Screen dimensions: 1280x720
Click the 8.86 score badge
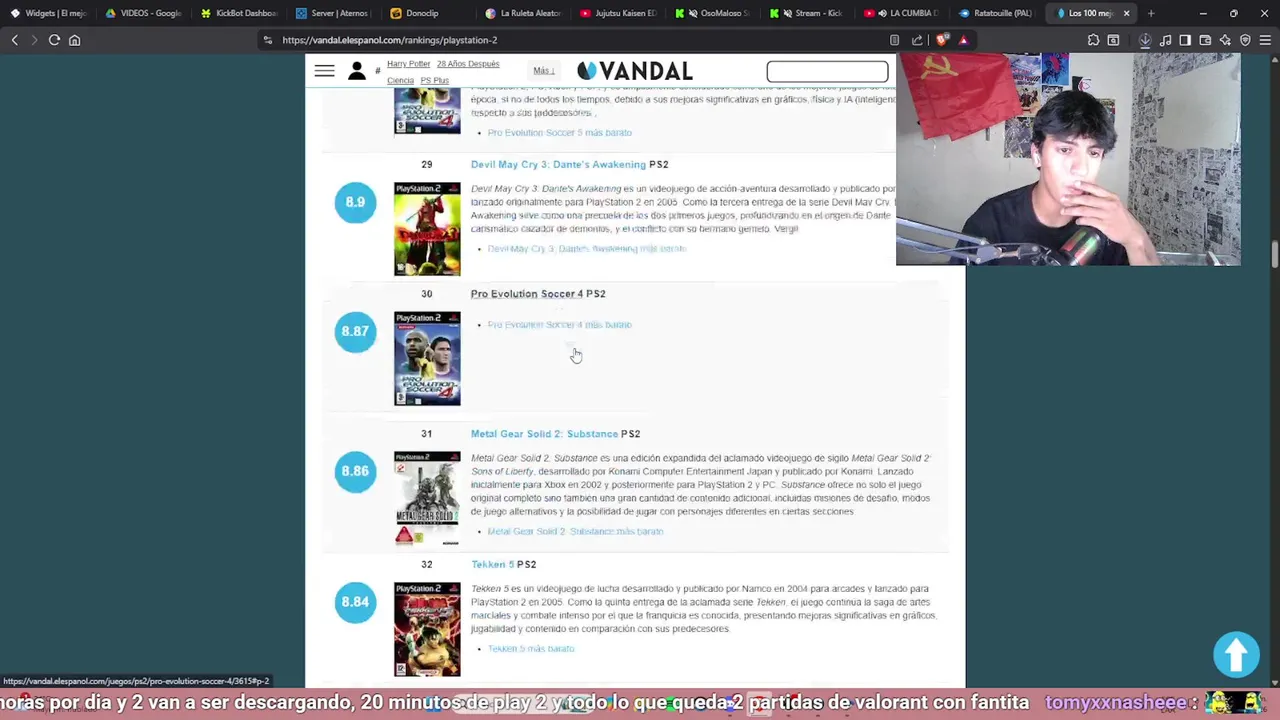[355, 471]
